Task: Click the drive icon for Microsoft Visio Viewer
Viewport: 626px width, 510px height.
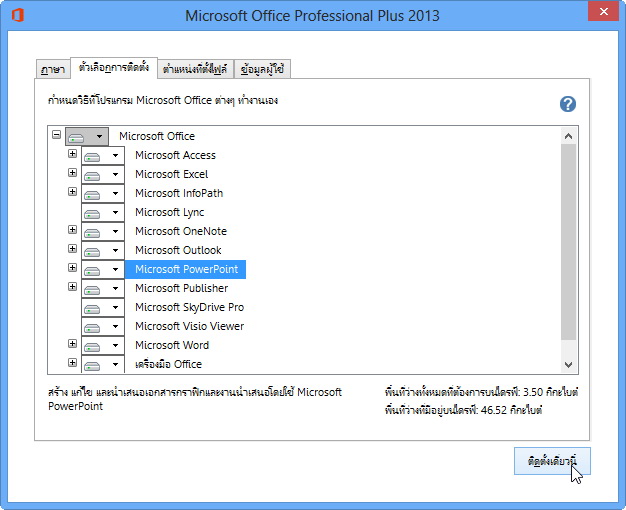Action: pyautogui.click(x=93, y=328)
